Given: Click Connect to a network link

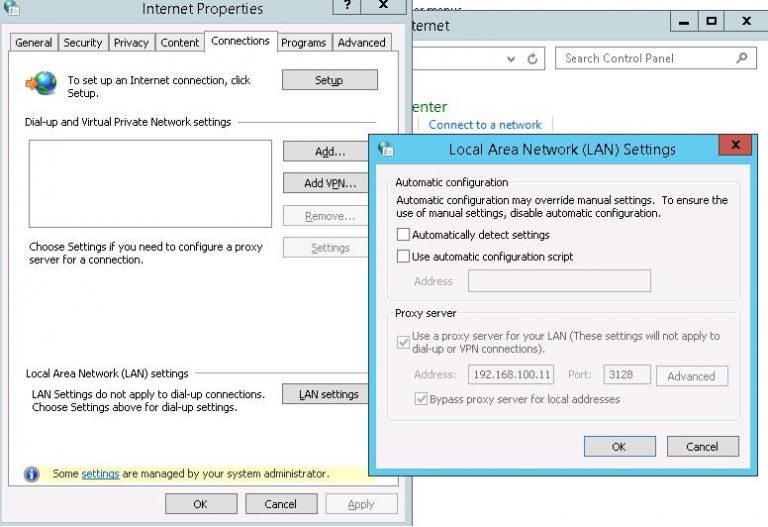Looking at the screenshot, I should point(485,125).
